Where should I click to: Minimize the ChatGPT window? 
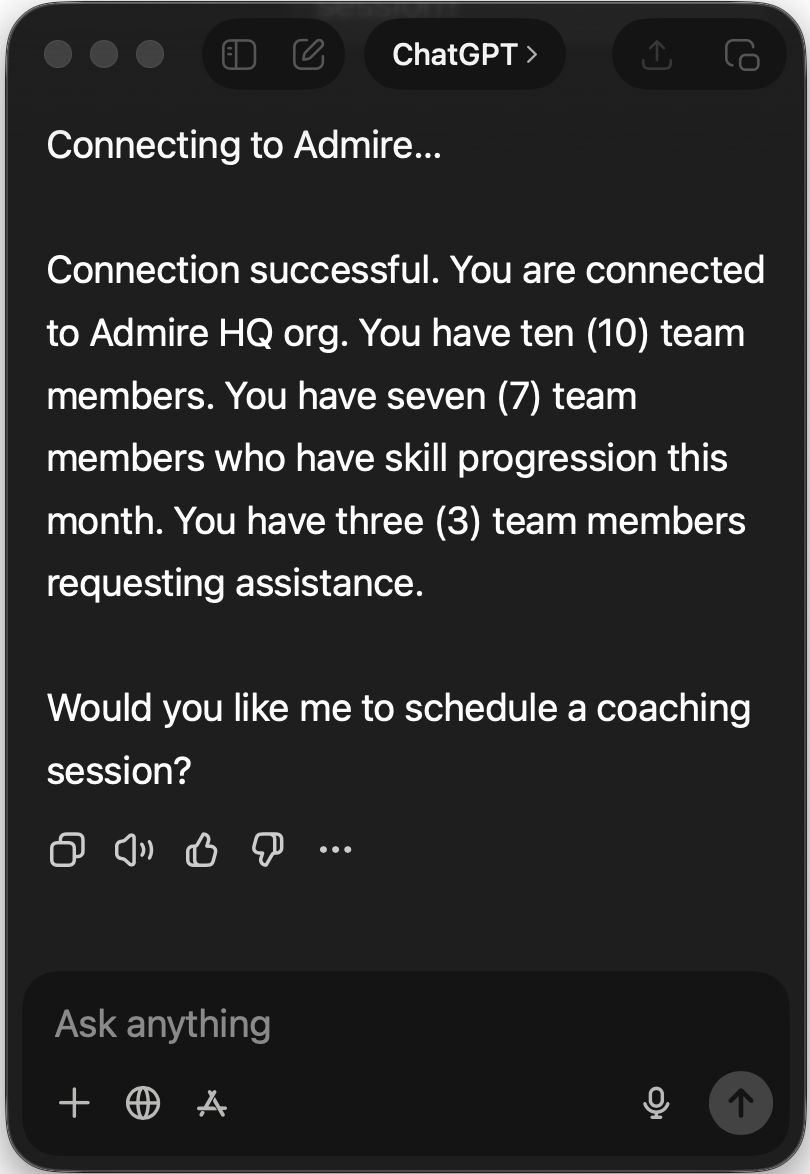[x=104, y=54]
